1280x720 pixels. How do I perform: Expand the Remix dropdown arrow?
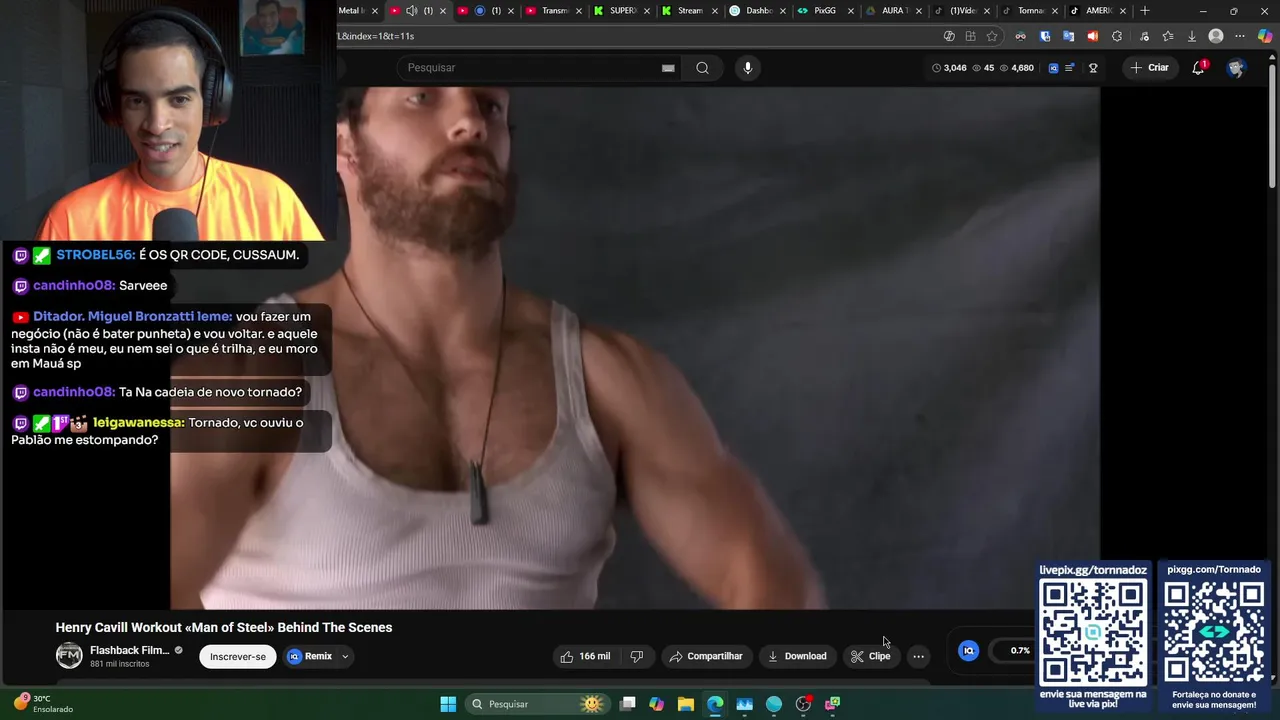(345, 657)
